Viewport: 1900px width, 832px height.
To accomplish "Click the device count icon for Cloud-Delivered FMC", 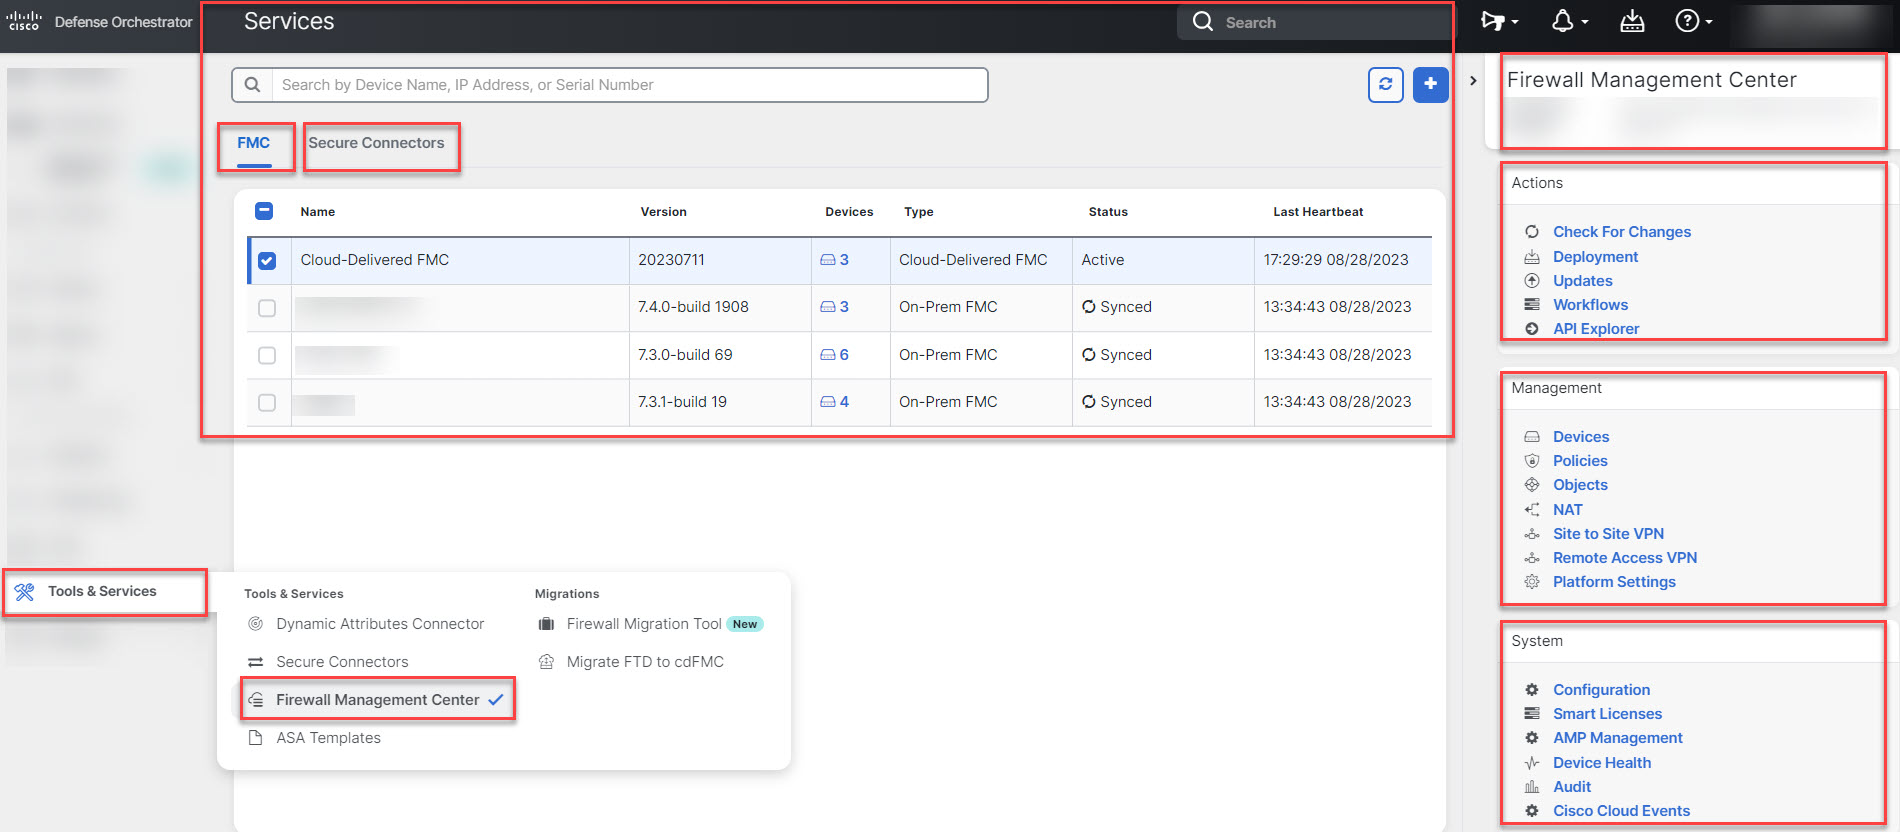I will click(828, 260).
